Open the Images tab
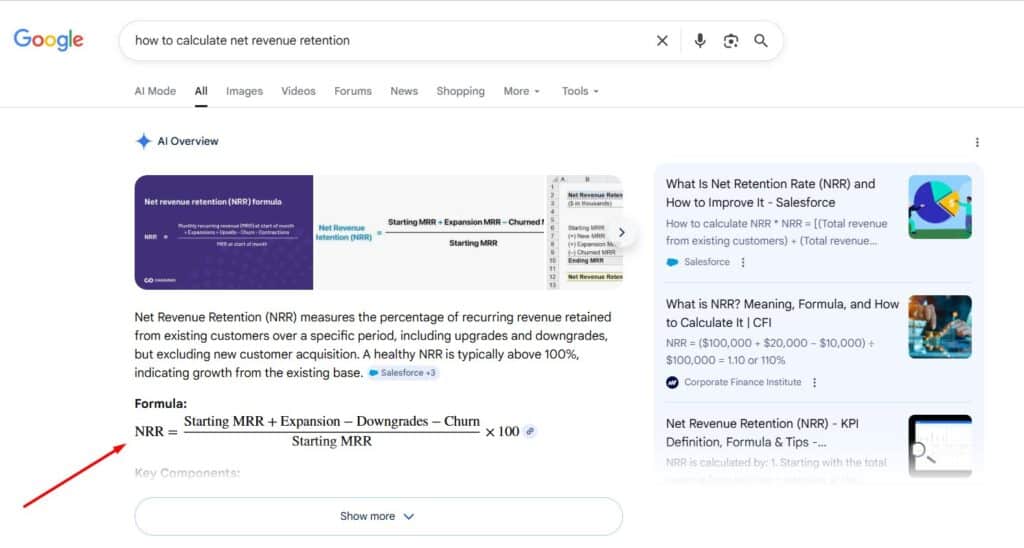1024x548 pixels. 244,91
